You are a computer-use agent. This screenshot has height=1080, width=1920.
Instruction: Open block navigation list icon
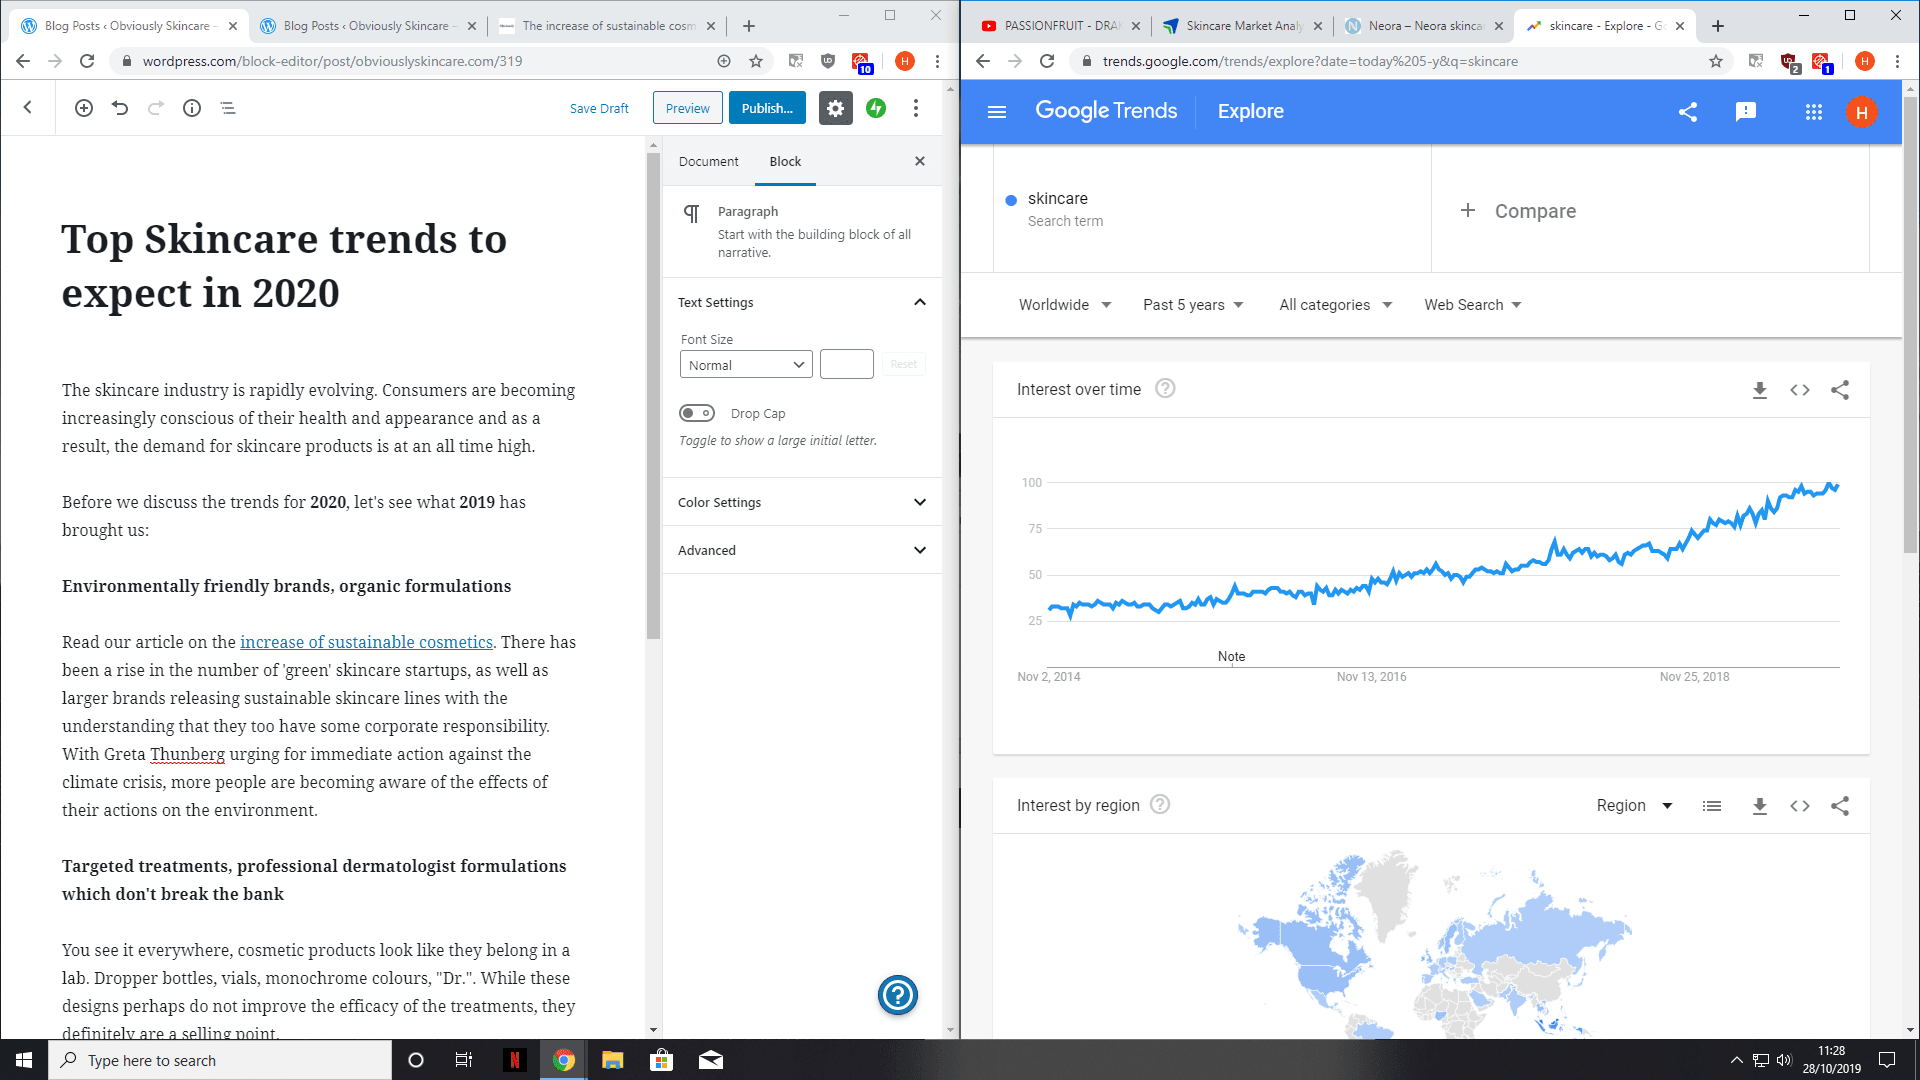coord(228,108)
